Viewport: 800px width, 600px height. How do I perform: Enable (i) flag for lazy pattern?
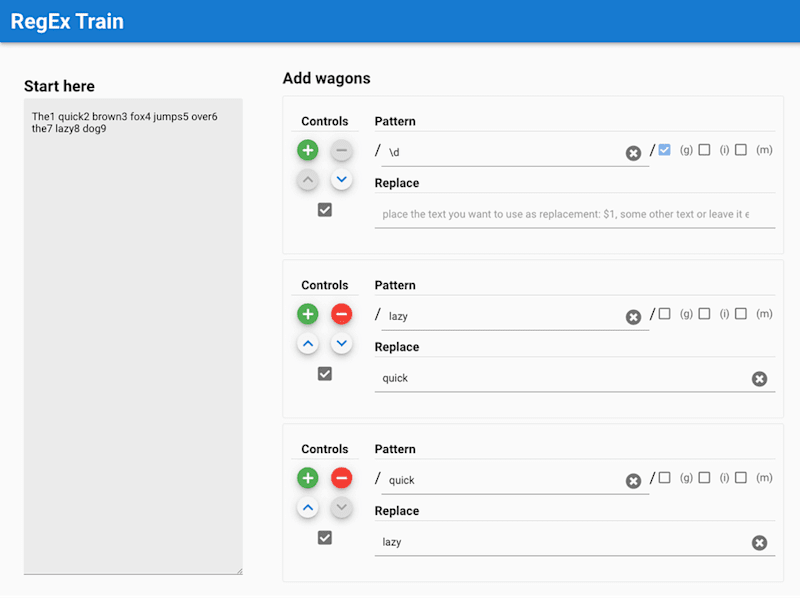[704, 313]
